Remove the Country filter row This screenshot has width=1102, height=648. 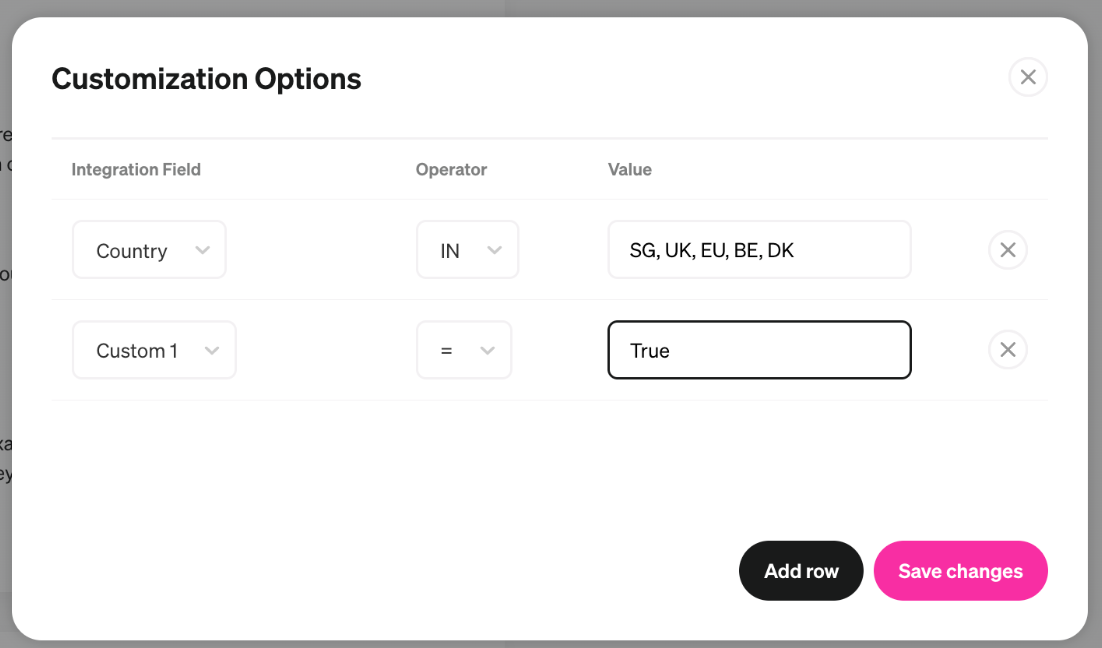[1007, 250]
